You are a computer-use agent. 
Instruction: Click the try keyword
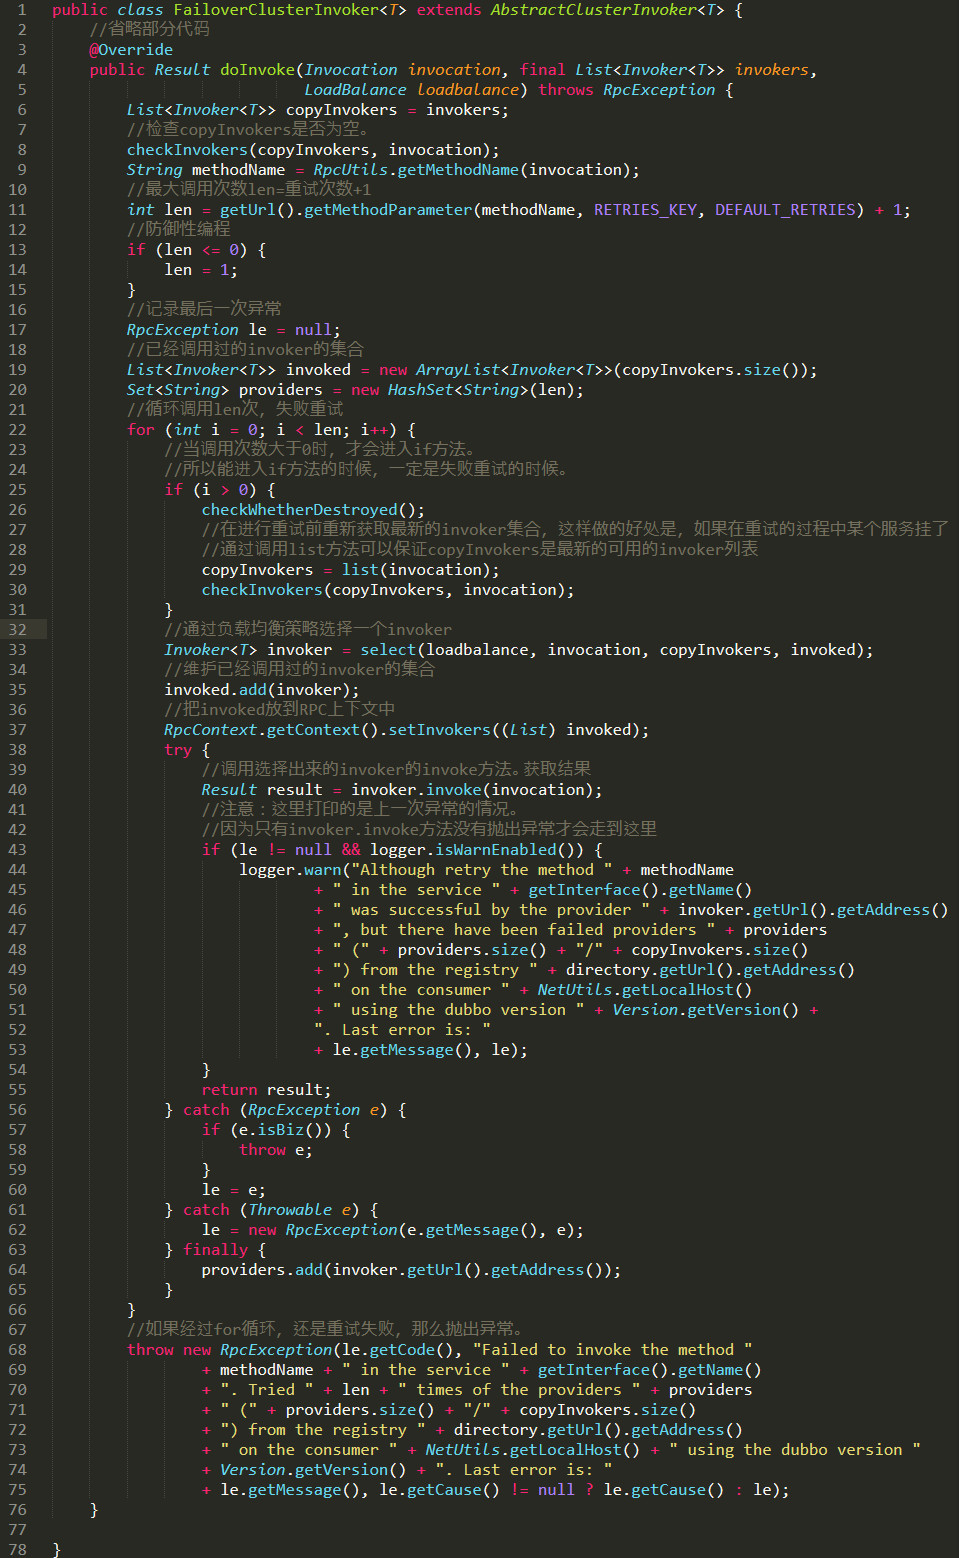coord(178,750)
